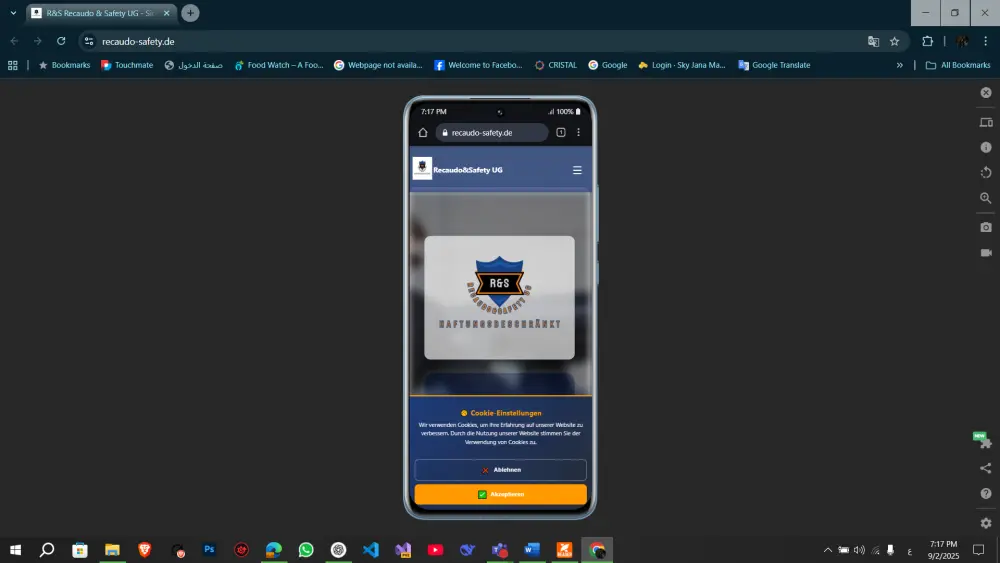Click the Ablehnen cookie button

pos(501,470)
